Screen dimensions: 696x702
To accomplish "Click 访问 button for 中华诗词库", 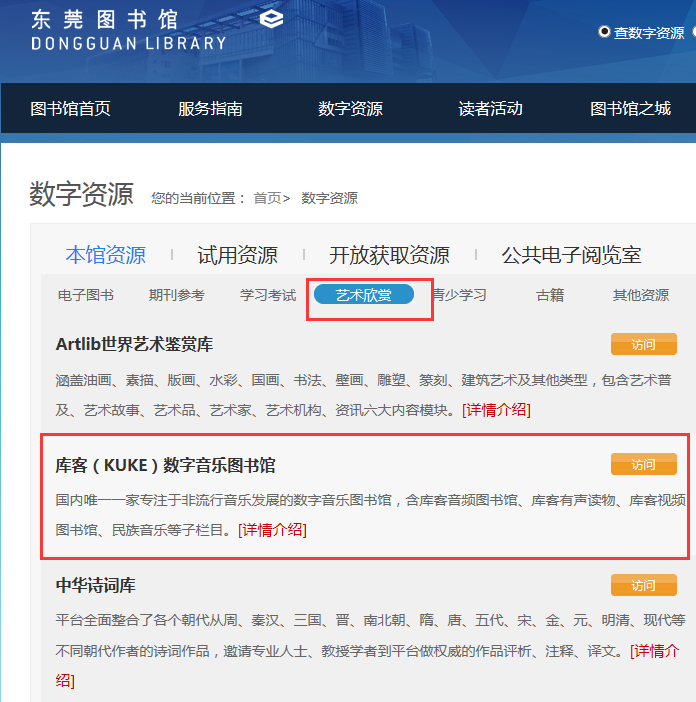I will (643, 585).
